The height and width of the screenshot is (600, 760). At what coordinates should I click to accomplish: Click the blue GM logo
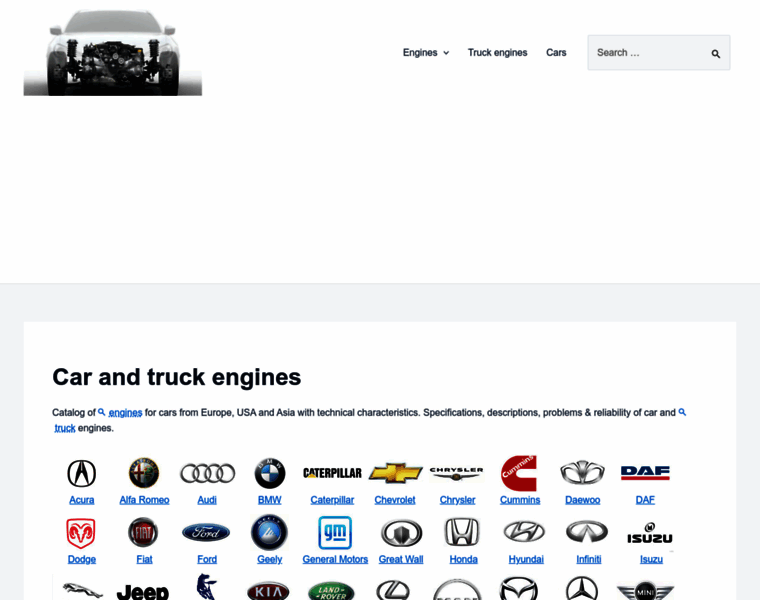pyautogui.click(x=335, y=533)
